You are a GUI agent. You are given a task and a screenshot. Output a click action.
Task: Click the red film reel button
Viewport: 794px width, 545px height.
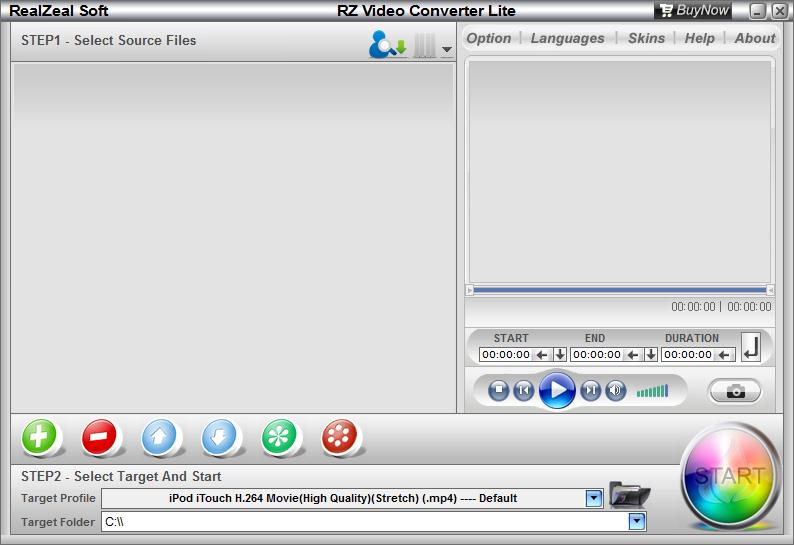tap(340, 437)
